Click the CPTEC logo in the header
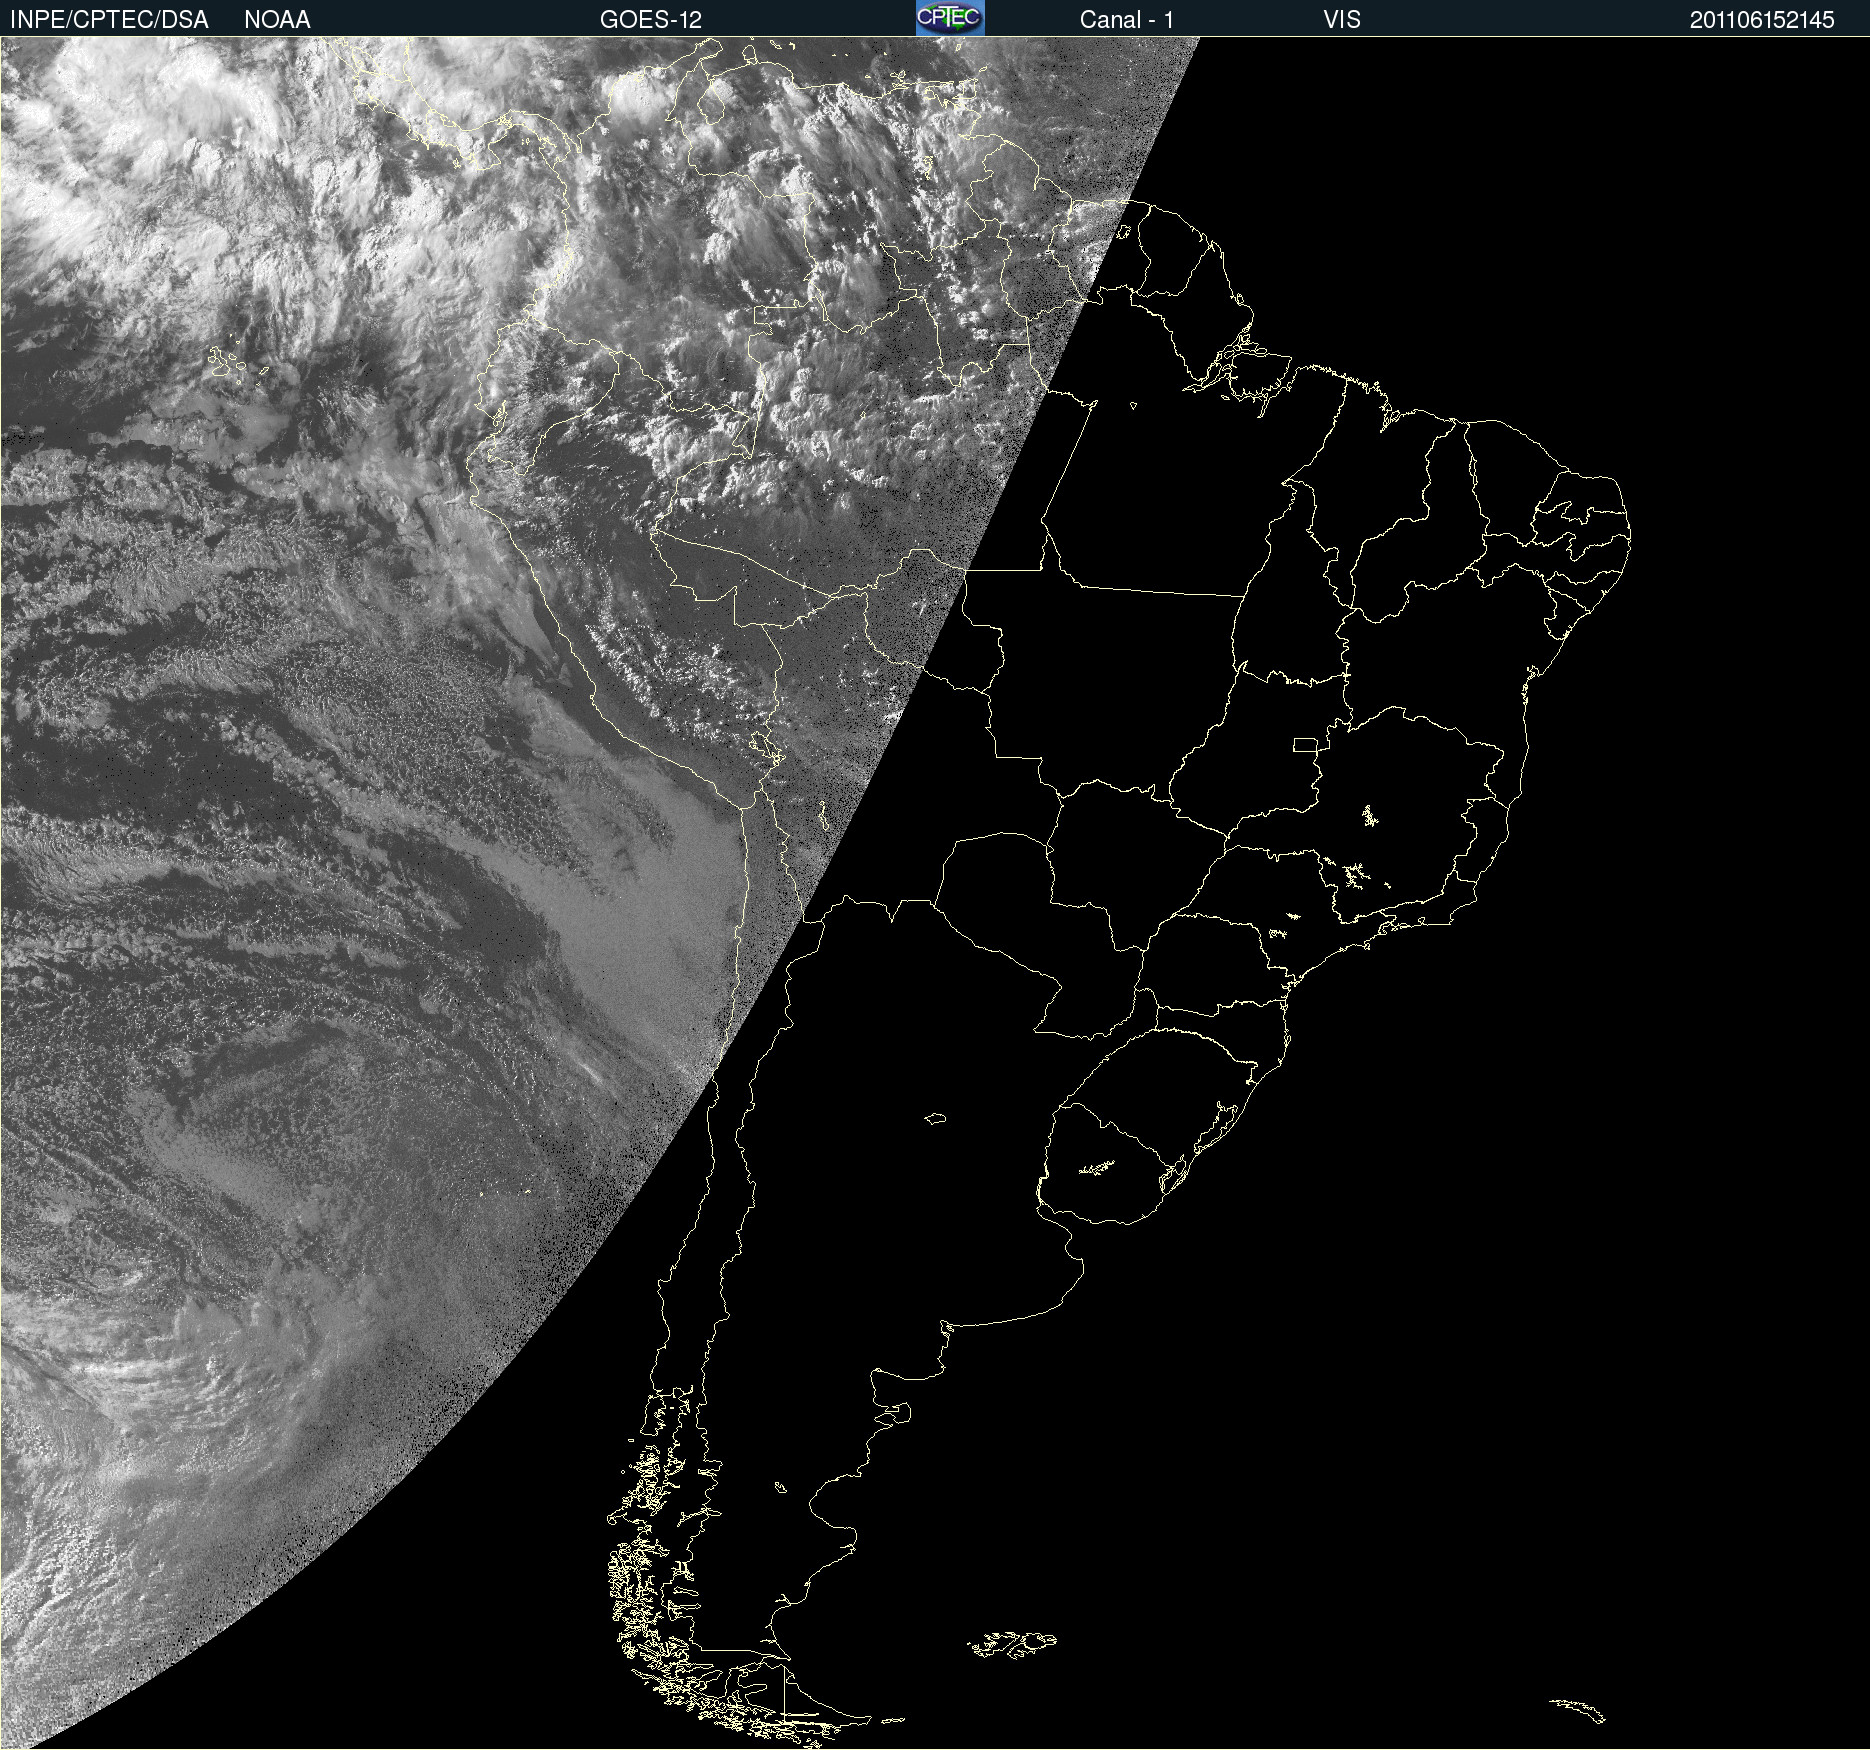Image resolution: width=1870 pixels, height=1750 pixels. click(950, 18)
